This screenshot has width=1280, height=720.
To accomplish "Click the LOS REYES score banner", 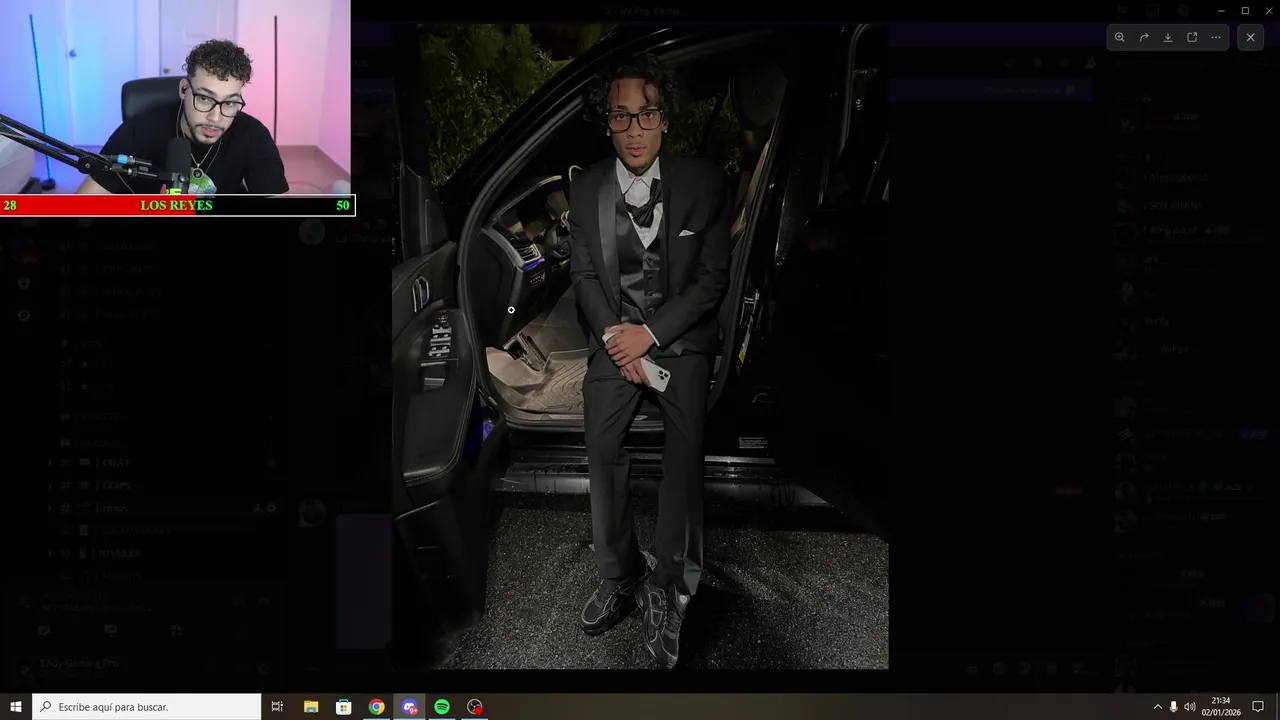I will point(177,205).
